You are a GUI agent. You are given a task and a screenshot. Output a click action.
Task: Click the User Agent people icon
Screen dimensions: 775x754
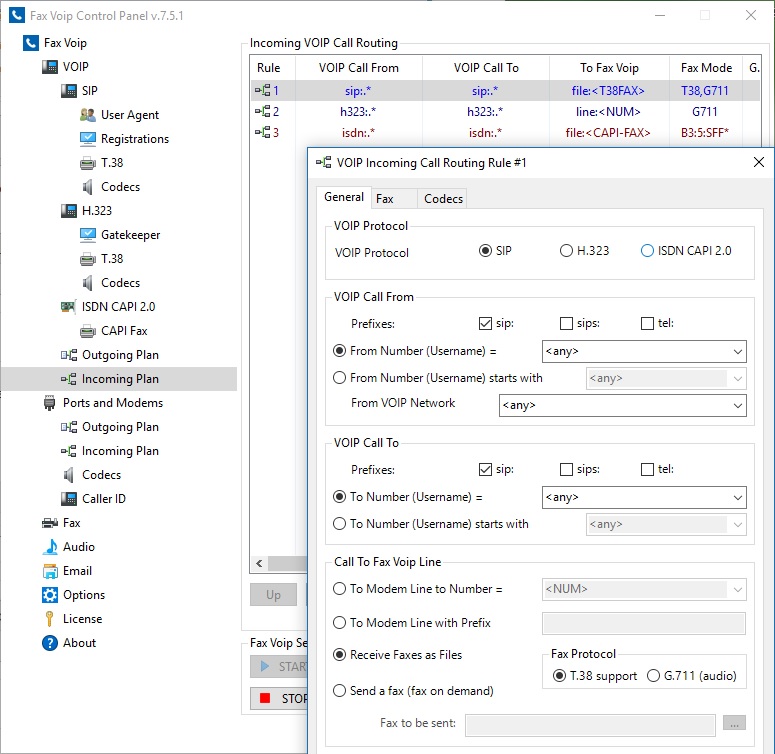pos(87,115)
